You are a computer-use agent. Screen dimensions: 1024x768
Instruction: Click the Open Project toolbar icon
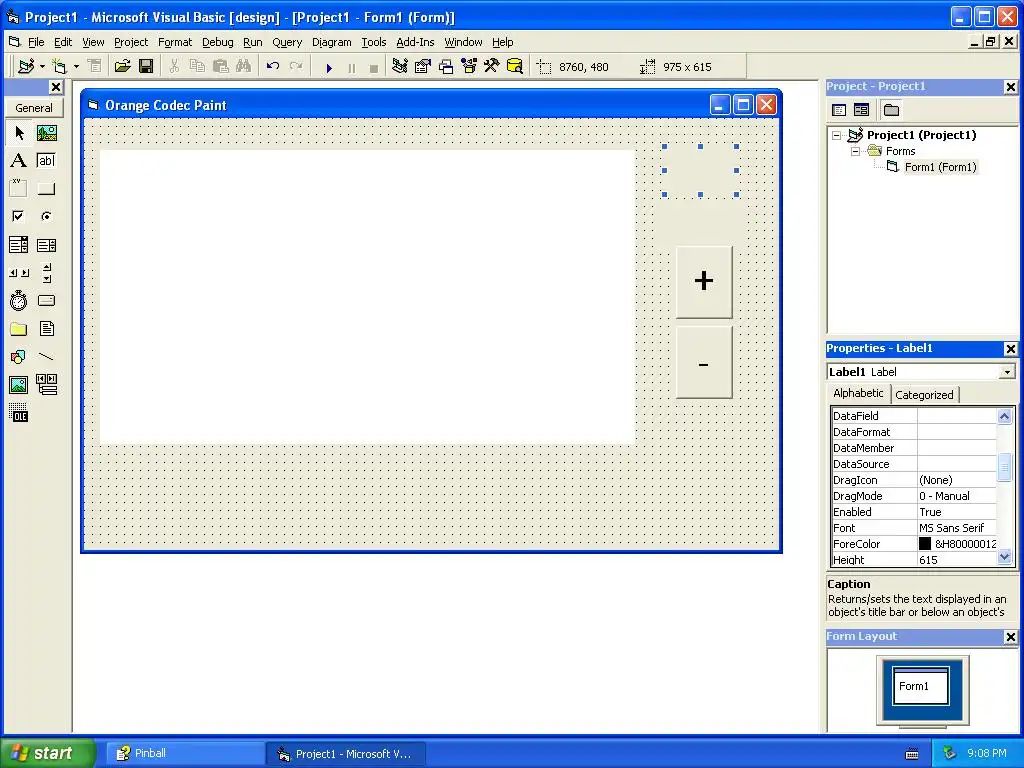122,67
